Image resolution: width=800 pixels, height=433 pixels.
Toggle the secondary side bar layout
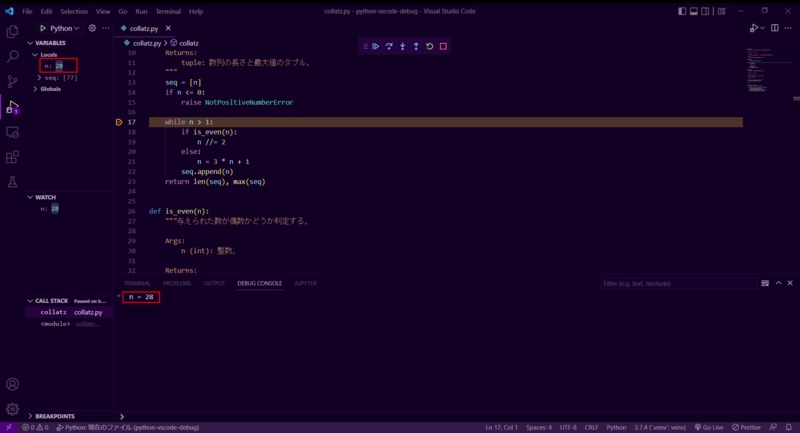(706, 11)
